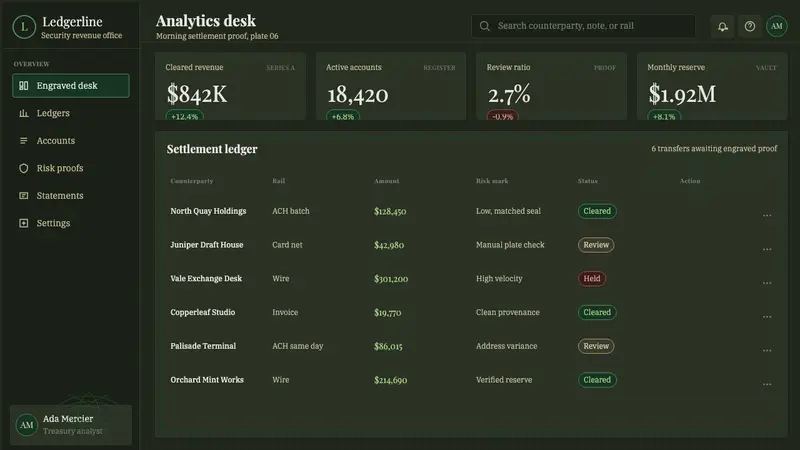Go to Ledgers in the sidebar
The image size is (800, 450).
point(71,113)
